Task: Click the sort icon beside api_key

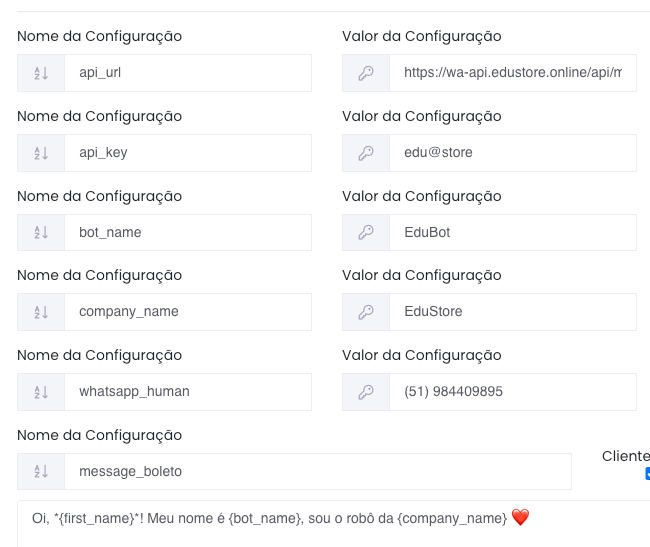Action: 41,153
